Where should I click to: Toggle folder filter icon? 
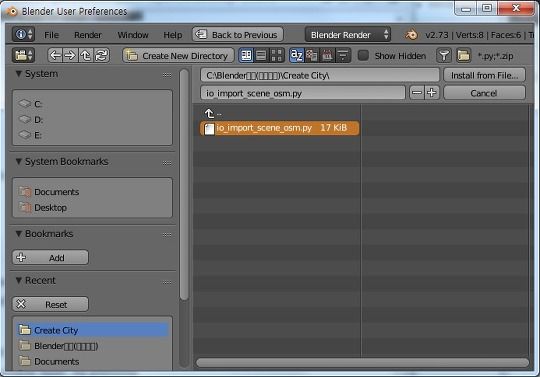point(464,55)
